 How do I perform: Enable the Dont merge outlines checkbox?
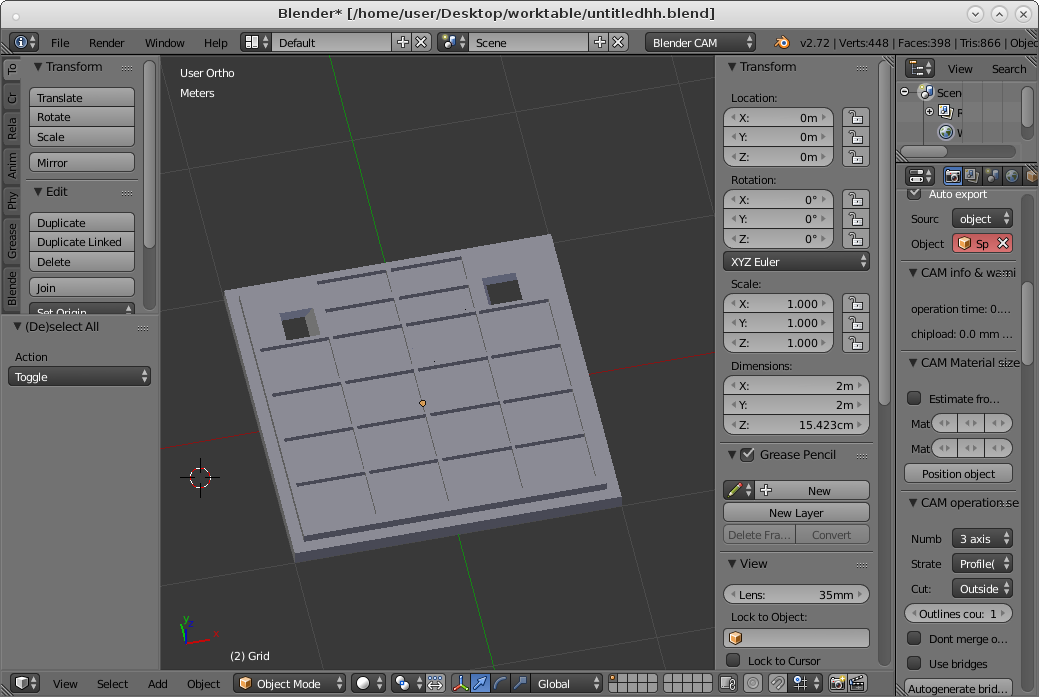click(x=914, y=638)
